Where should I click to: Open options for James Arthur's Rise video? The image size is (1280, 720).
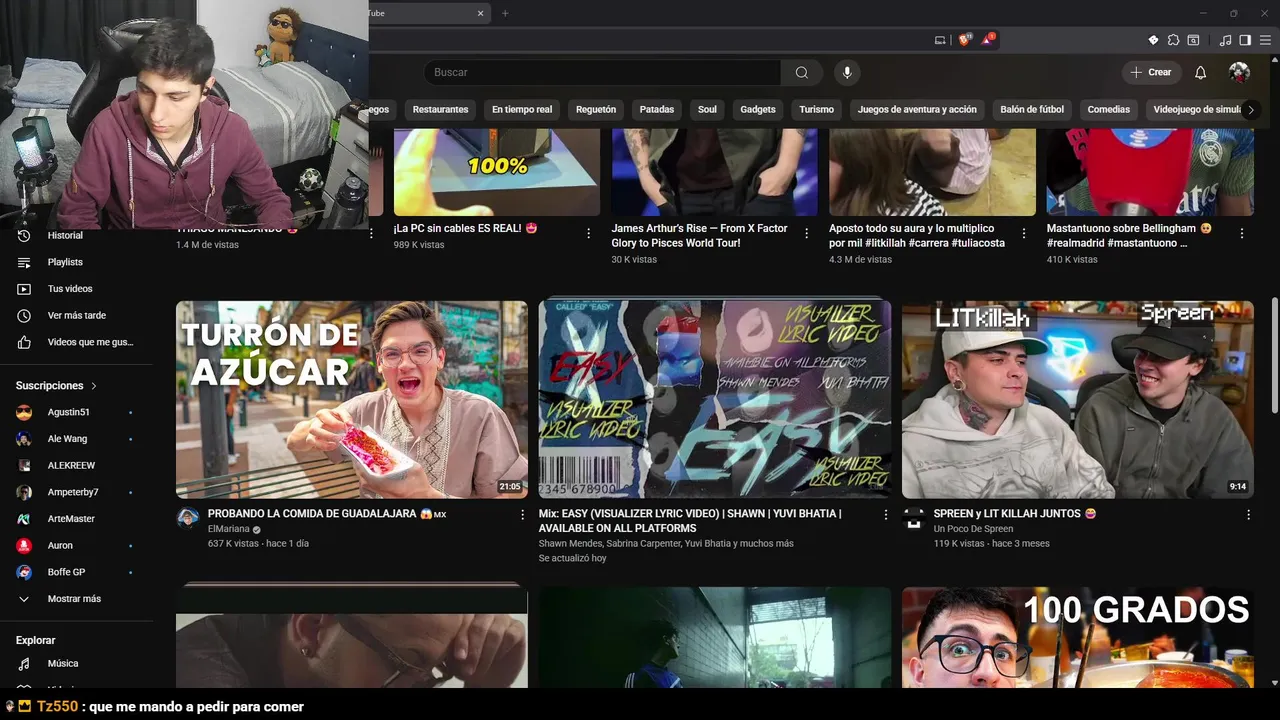(x=806, y=233)
